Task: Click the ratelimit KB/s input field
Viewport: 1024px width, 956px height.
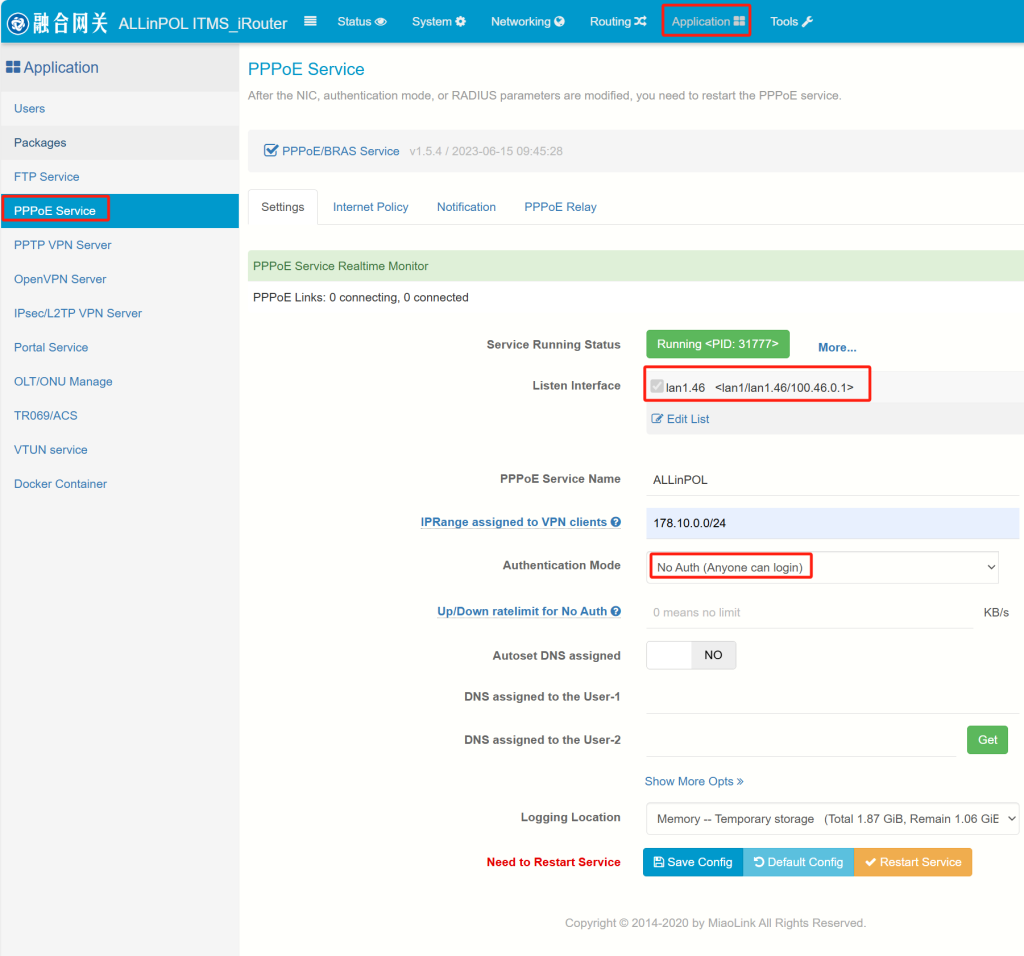Action: (810, 613)
